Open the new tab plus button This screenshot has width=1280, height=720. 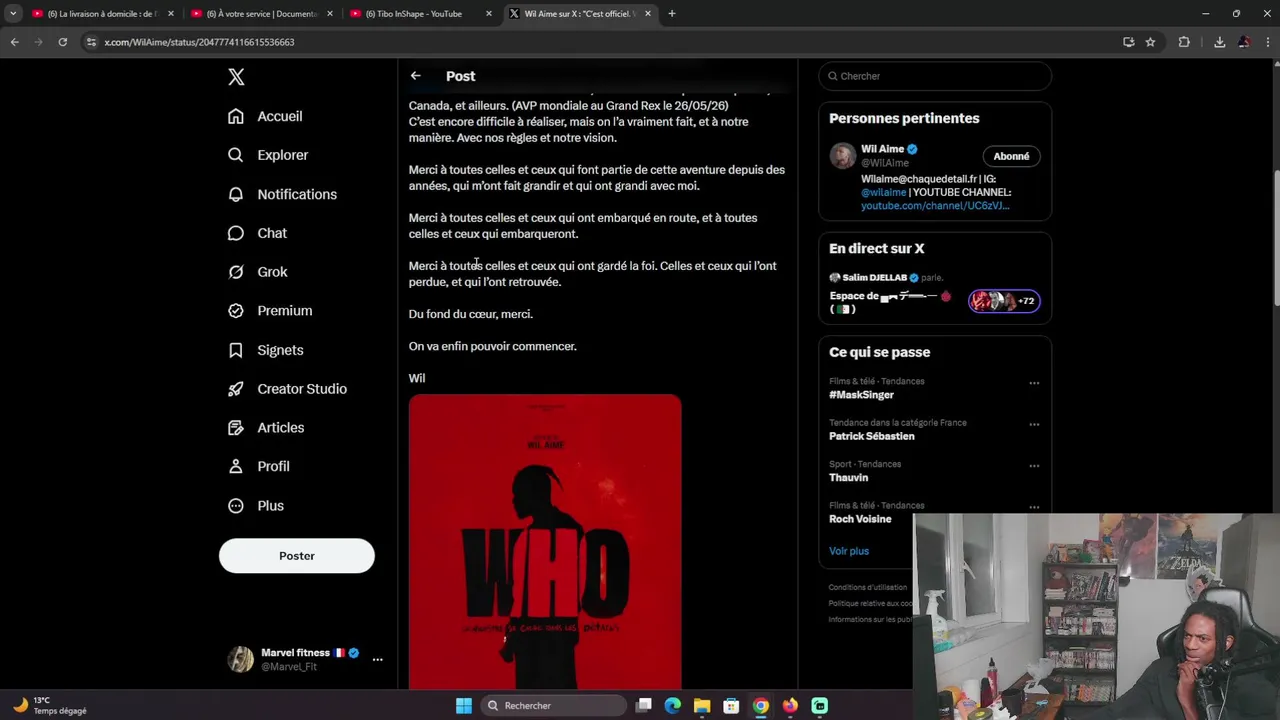coord(672,14)
